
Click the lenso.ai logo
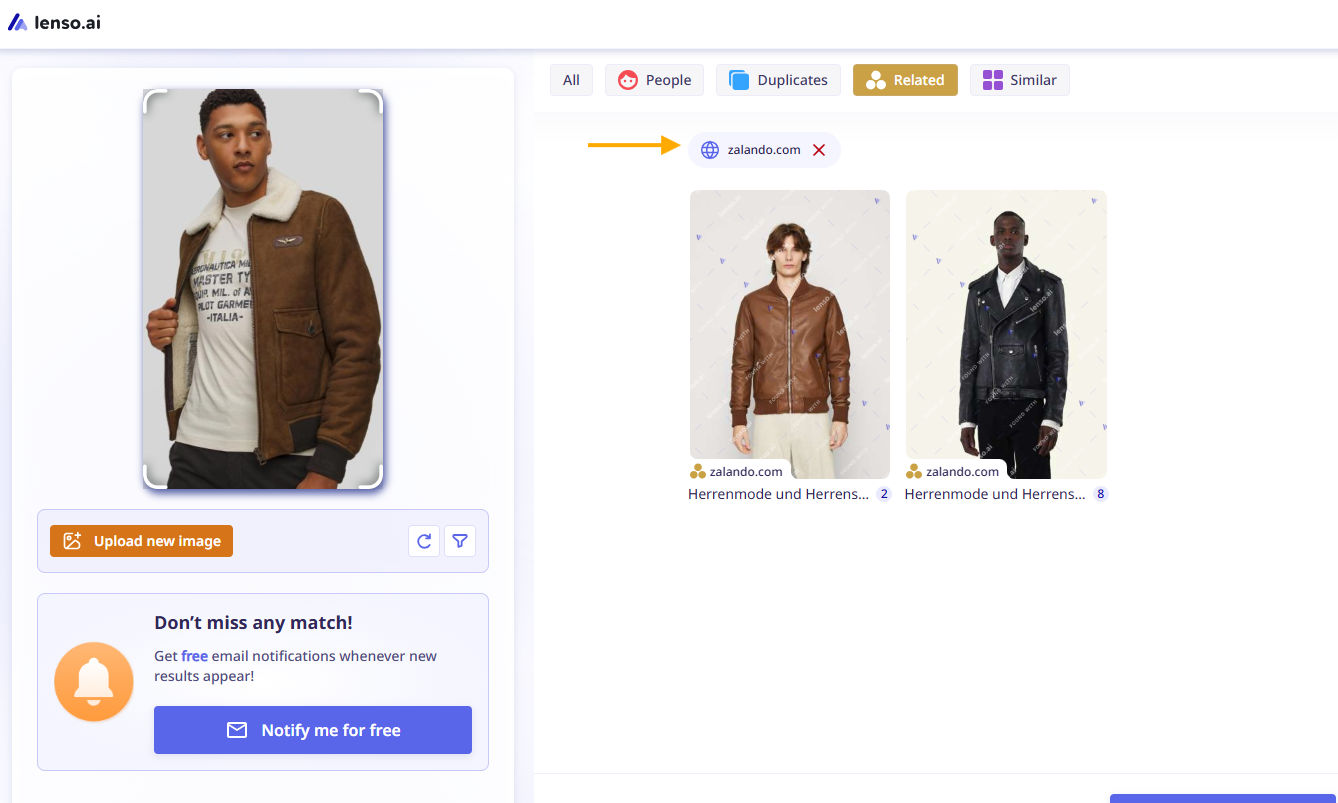click(x=54, y=22)
